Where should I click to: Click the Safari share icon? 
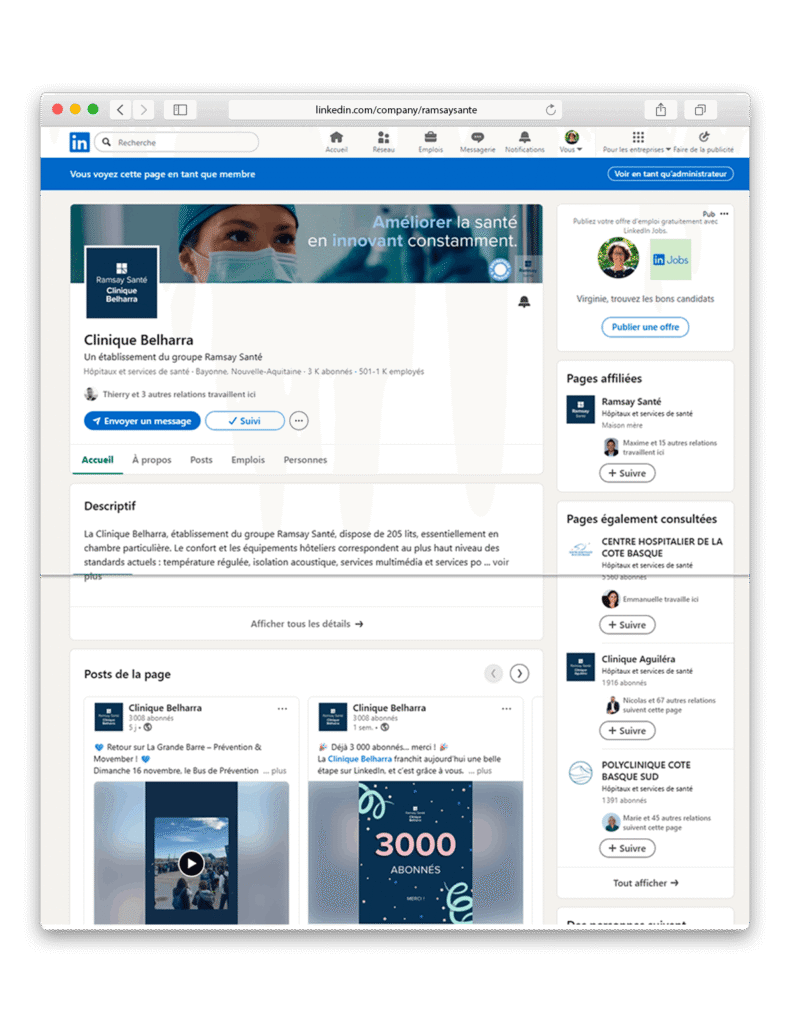[661, 110]
